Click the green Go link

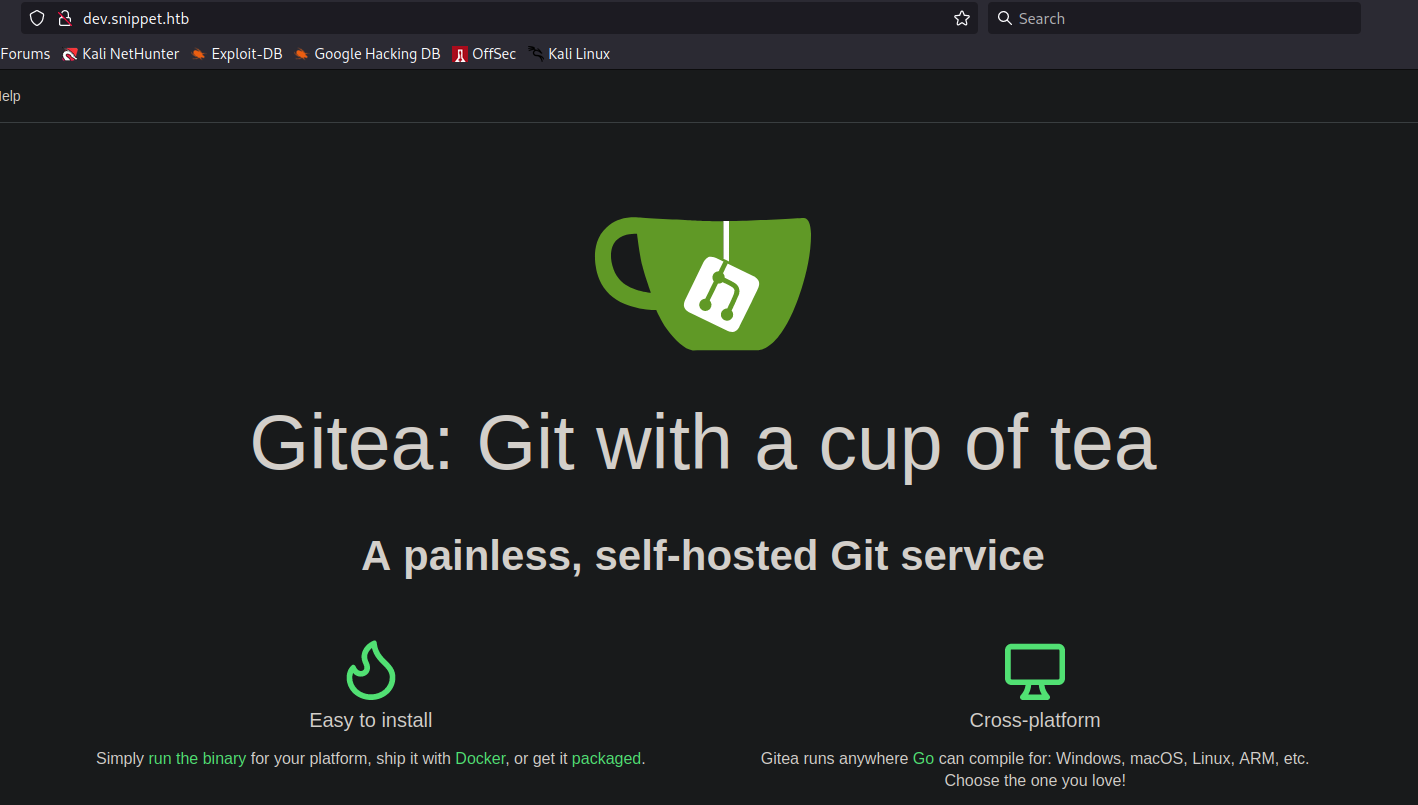coord(923,758)
